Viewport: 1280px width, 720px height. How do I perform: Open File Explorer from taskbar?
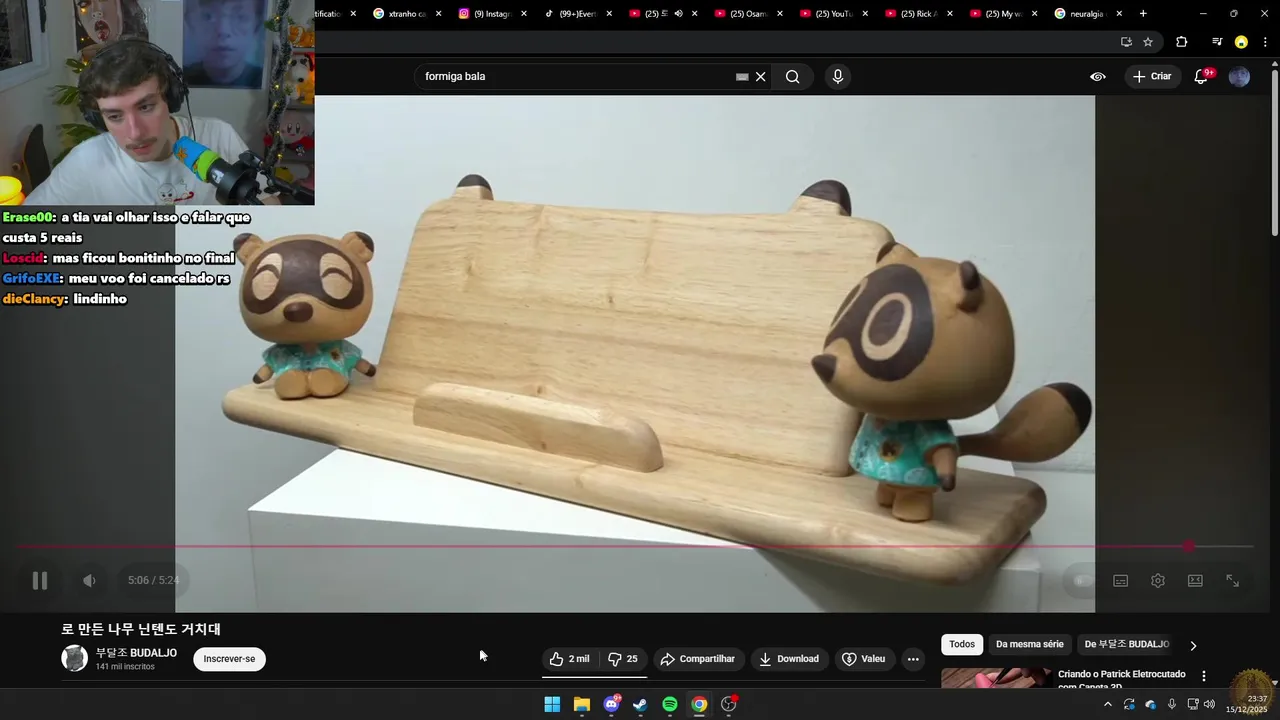click(x=581, y=705)
